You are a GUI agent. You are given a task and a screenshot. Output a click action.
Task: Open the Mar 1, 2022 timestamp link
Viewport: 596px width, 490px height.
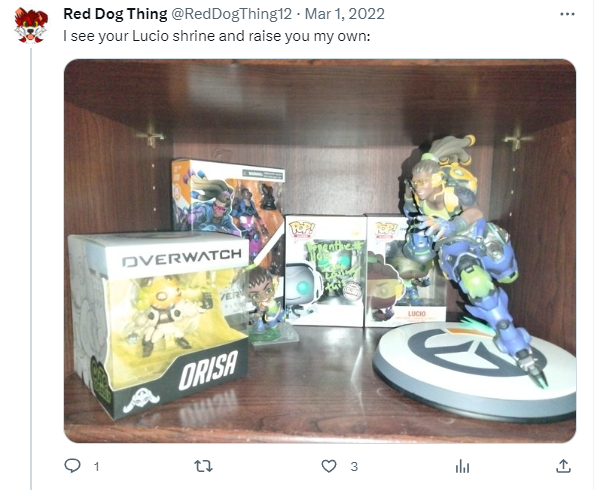(x=345, y=14)
